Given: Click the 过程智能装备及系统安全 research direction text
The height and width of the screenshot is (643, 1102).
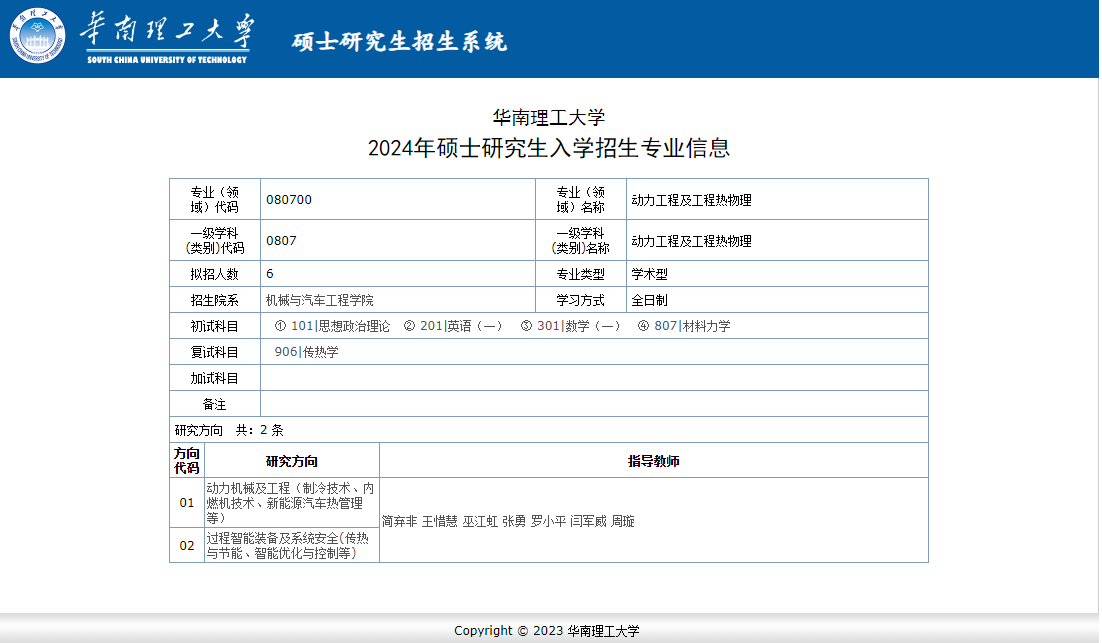Looking at the screenshot, I should pyautogui.click(x=287, y=545).
